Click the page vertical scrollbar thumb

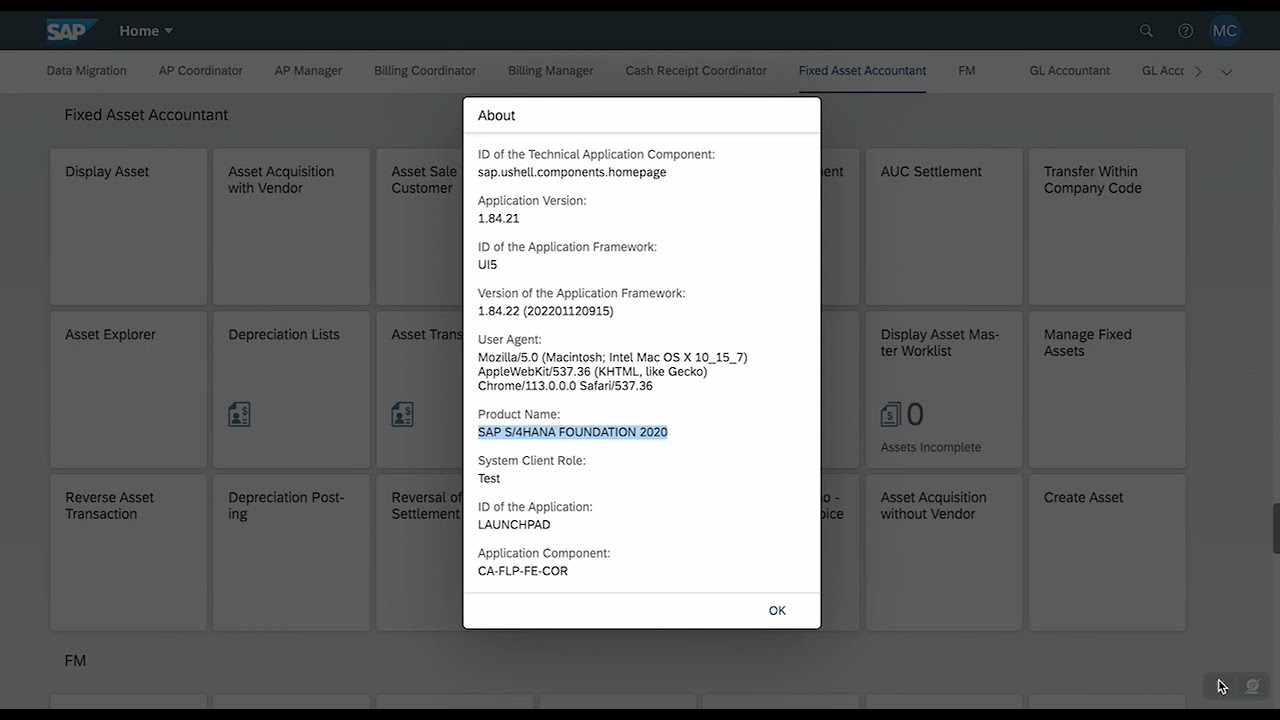click(1276, 528)
